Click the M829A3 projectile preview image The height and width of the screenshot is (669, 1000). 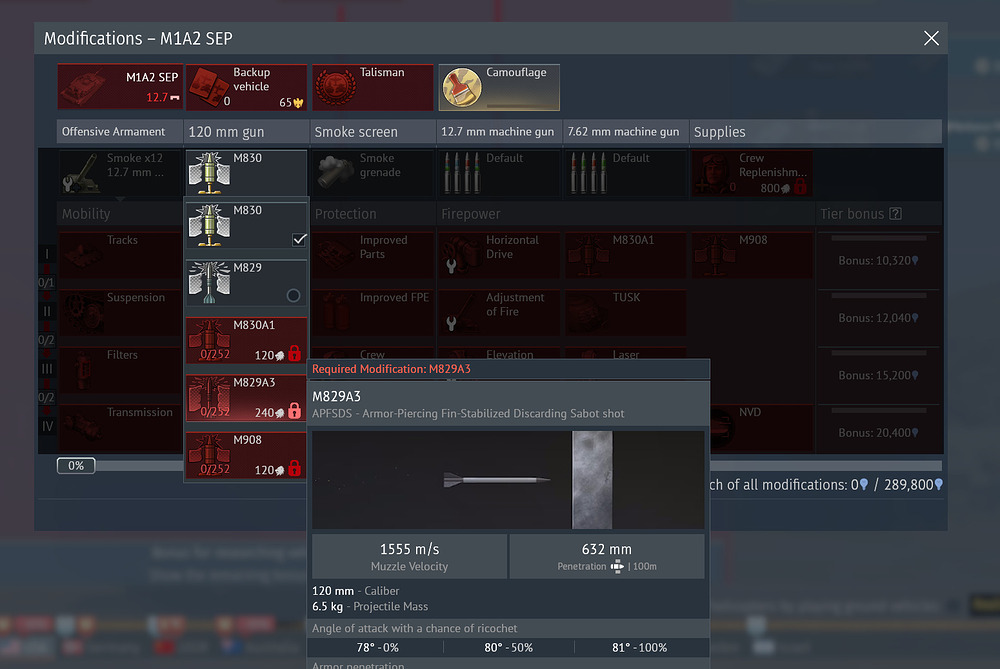508,480
